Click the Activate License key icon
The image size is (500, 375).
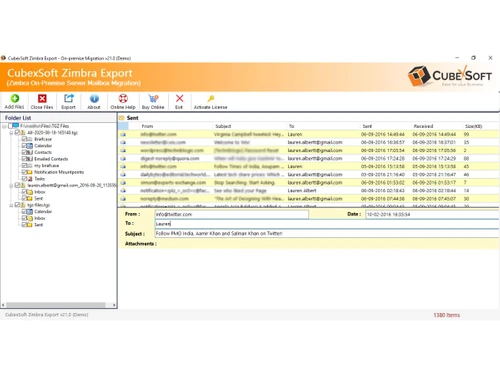[211, 98]
